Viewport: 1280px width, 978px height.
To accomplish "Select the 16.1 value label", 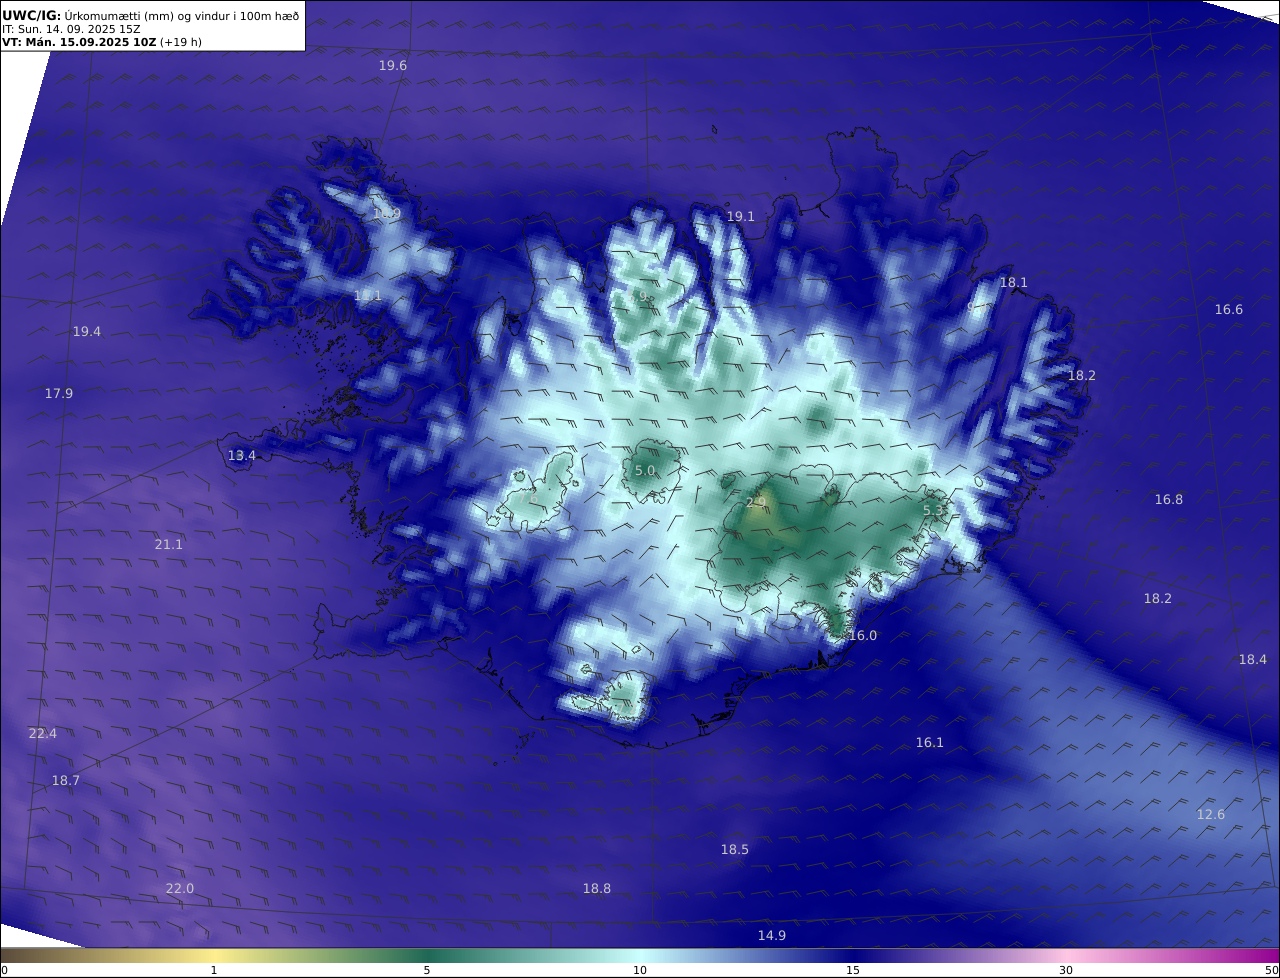I will [930, 743].
